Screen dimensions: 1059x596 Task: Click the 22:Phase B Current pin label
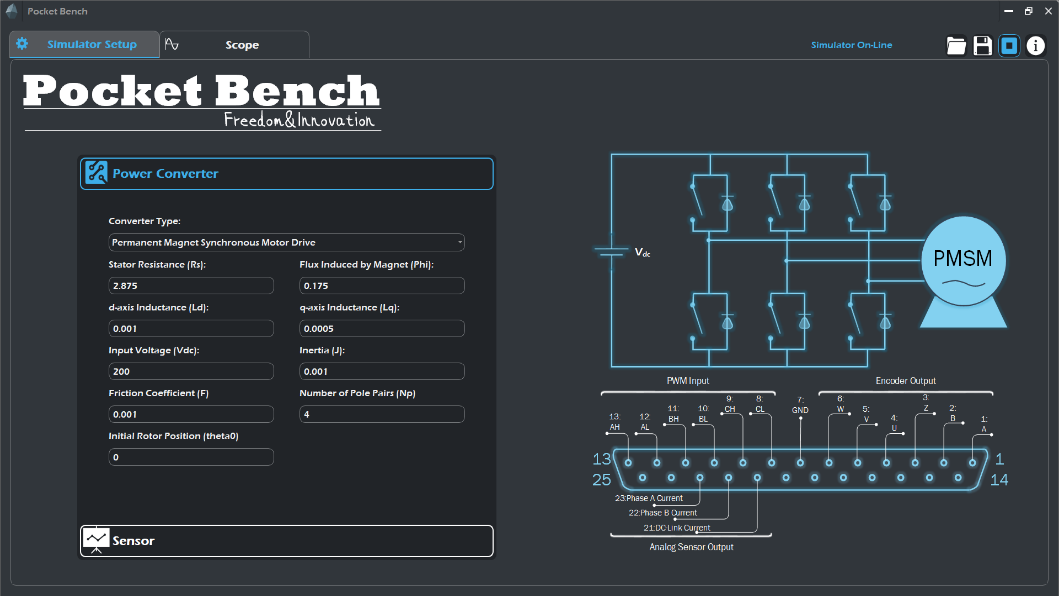[663, 513]
